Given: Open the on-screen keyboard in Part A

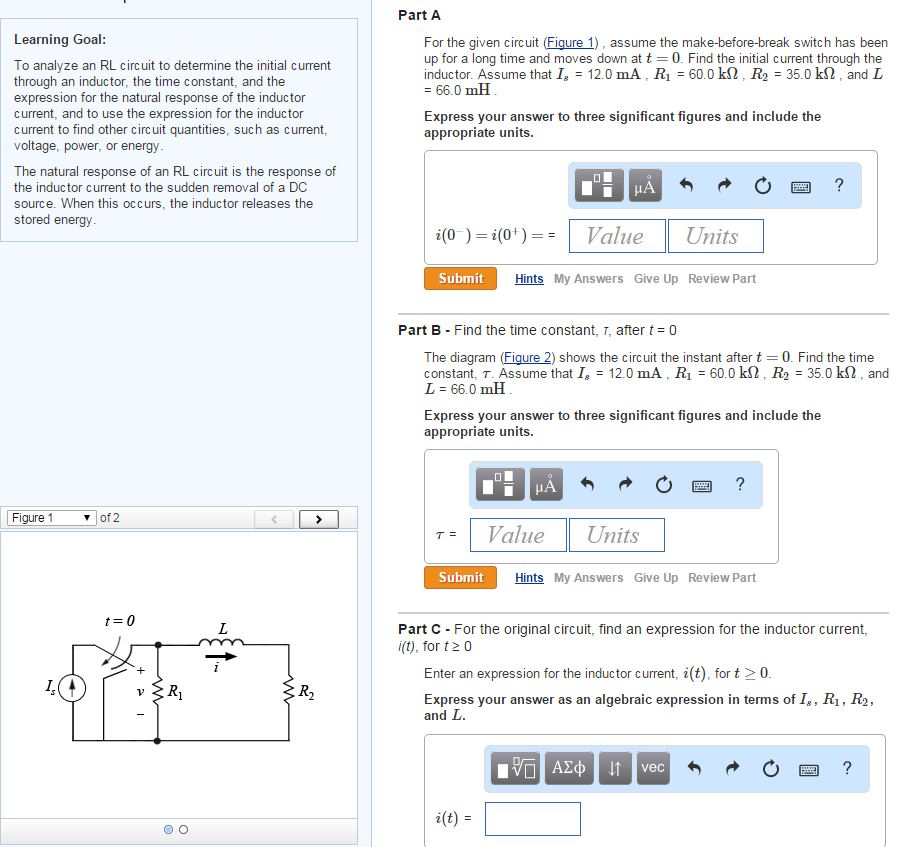Looking at the screenshot, I should tap(800, 185).
